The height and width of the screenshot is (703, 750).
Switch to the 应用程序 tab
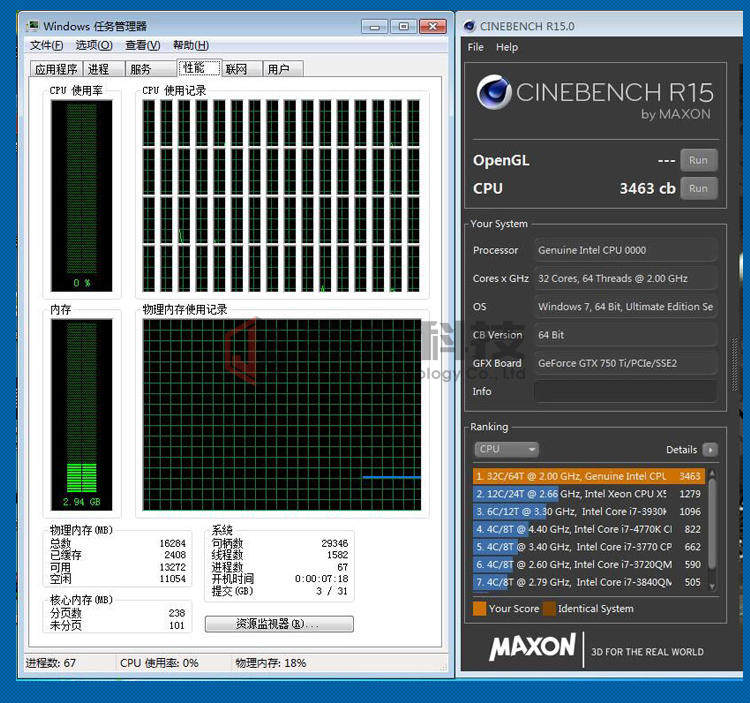tap(56, 69)
